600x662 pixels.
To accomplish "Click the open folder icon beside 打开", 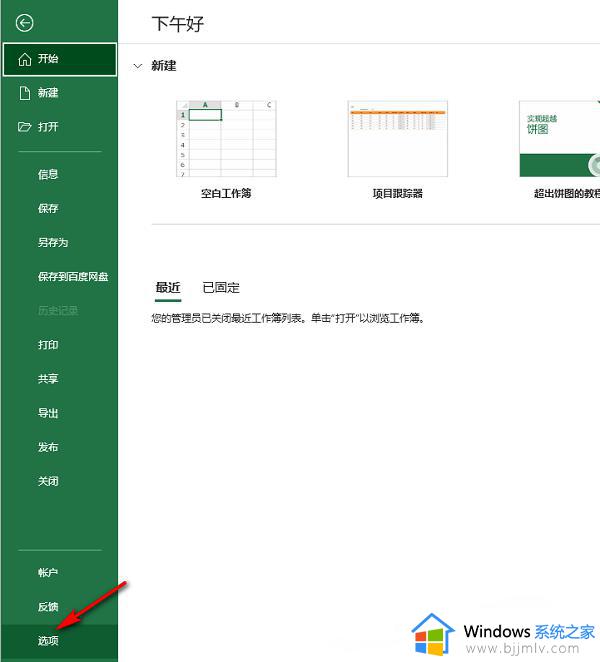I will point(24,127).
